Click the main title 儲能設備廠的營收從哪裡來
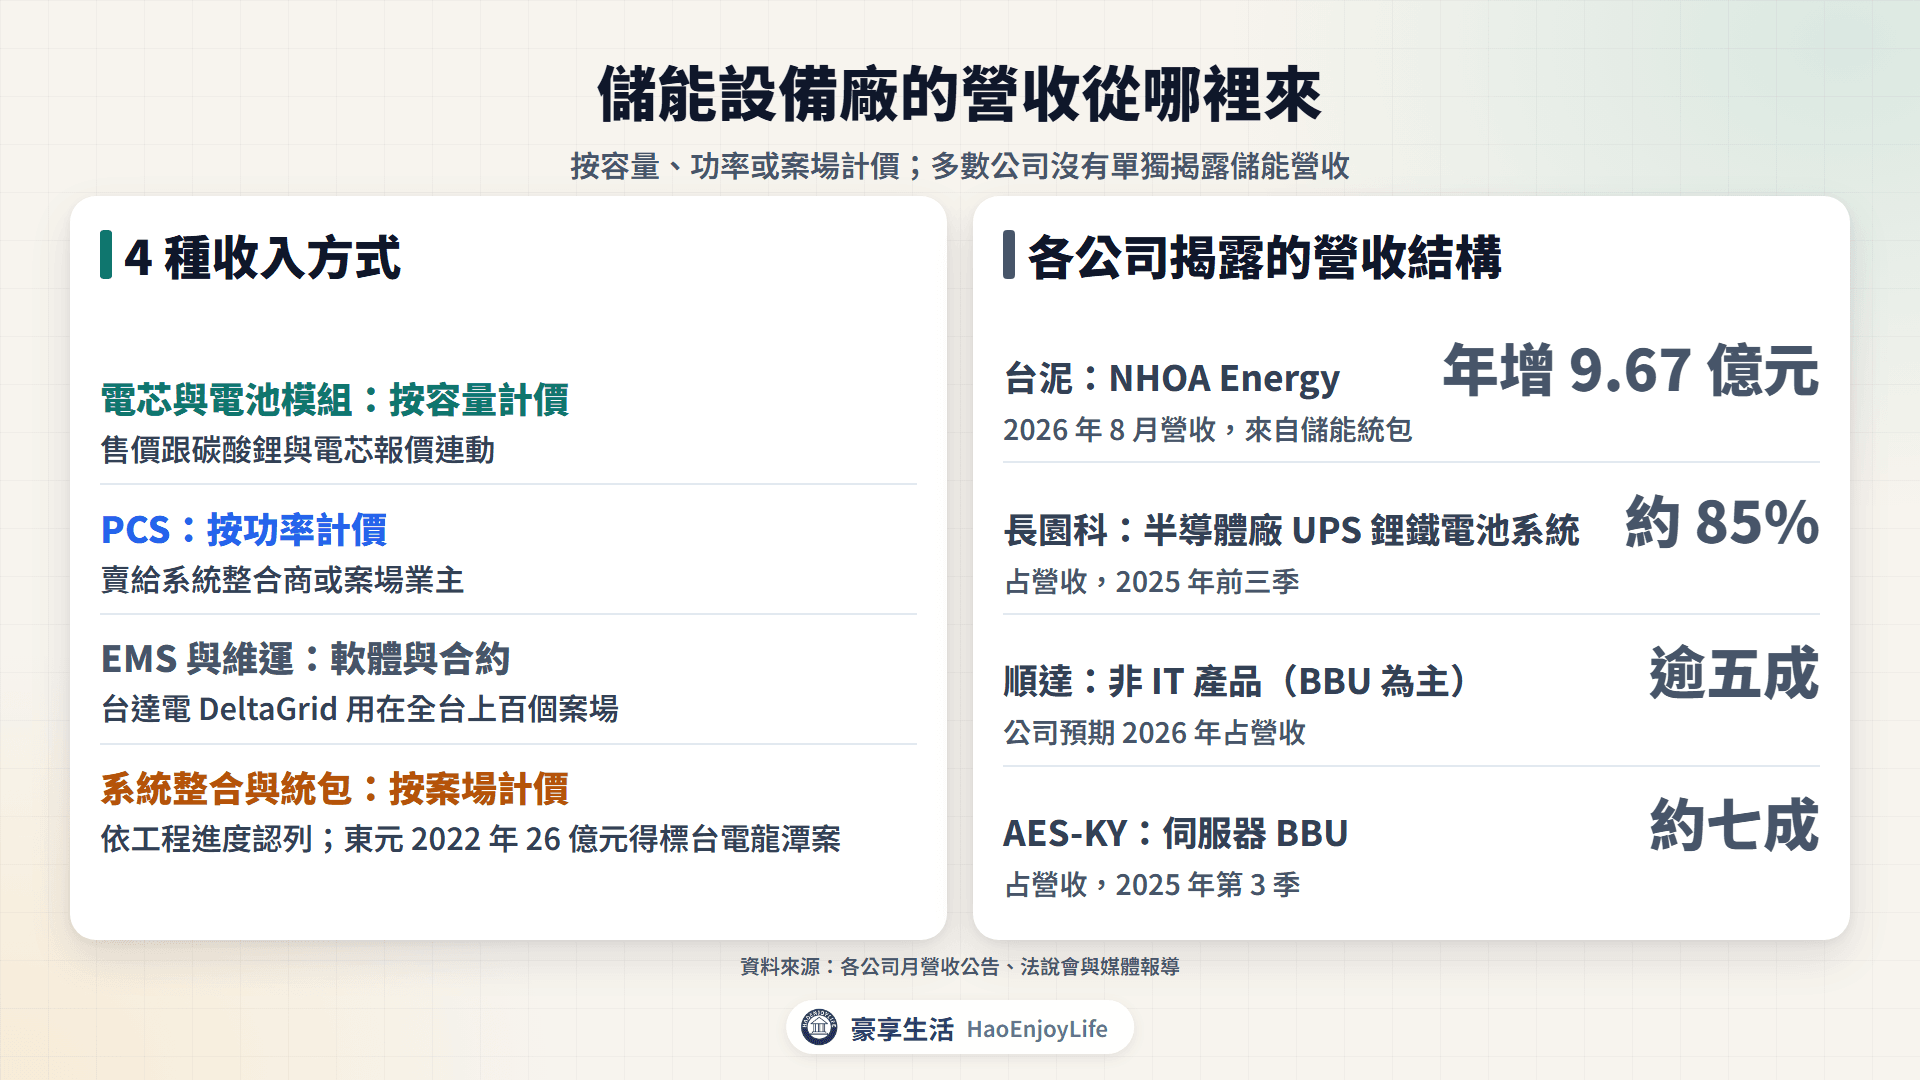This screenshot has width=1920, height=1080. 960,95
